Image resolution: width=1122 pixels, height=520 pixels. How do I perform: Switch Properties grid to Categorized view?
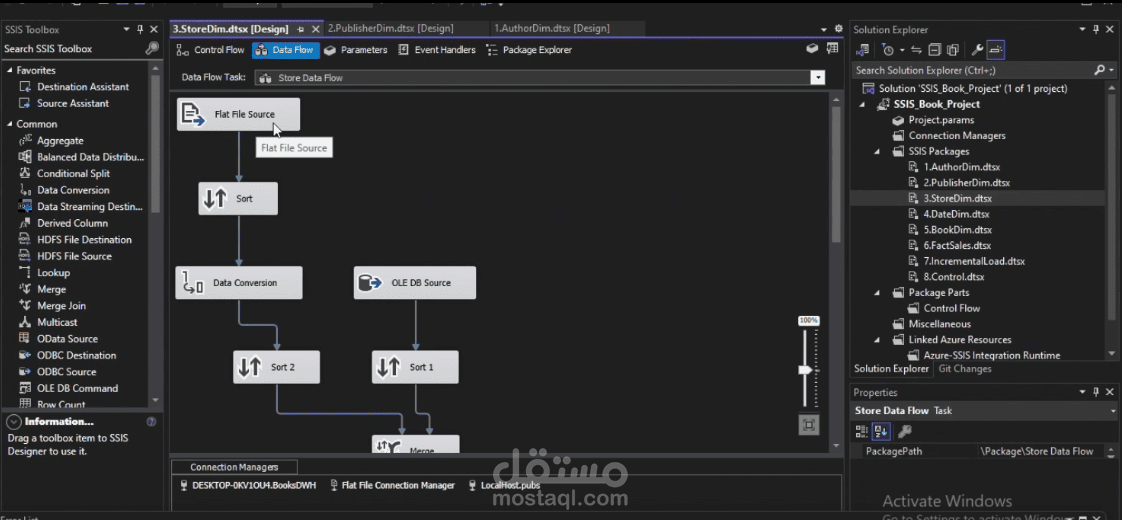coord(862,431)
